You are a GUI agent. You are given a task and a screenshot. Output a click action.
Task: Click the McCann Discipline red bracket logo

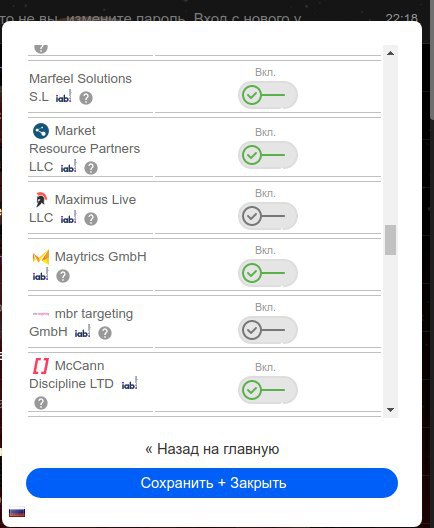click(41, 366)
